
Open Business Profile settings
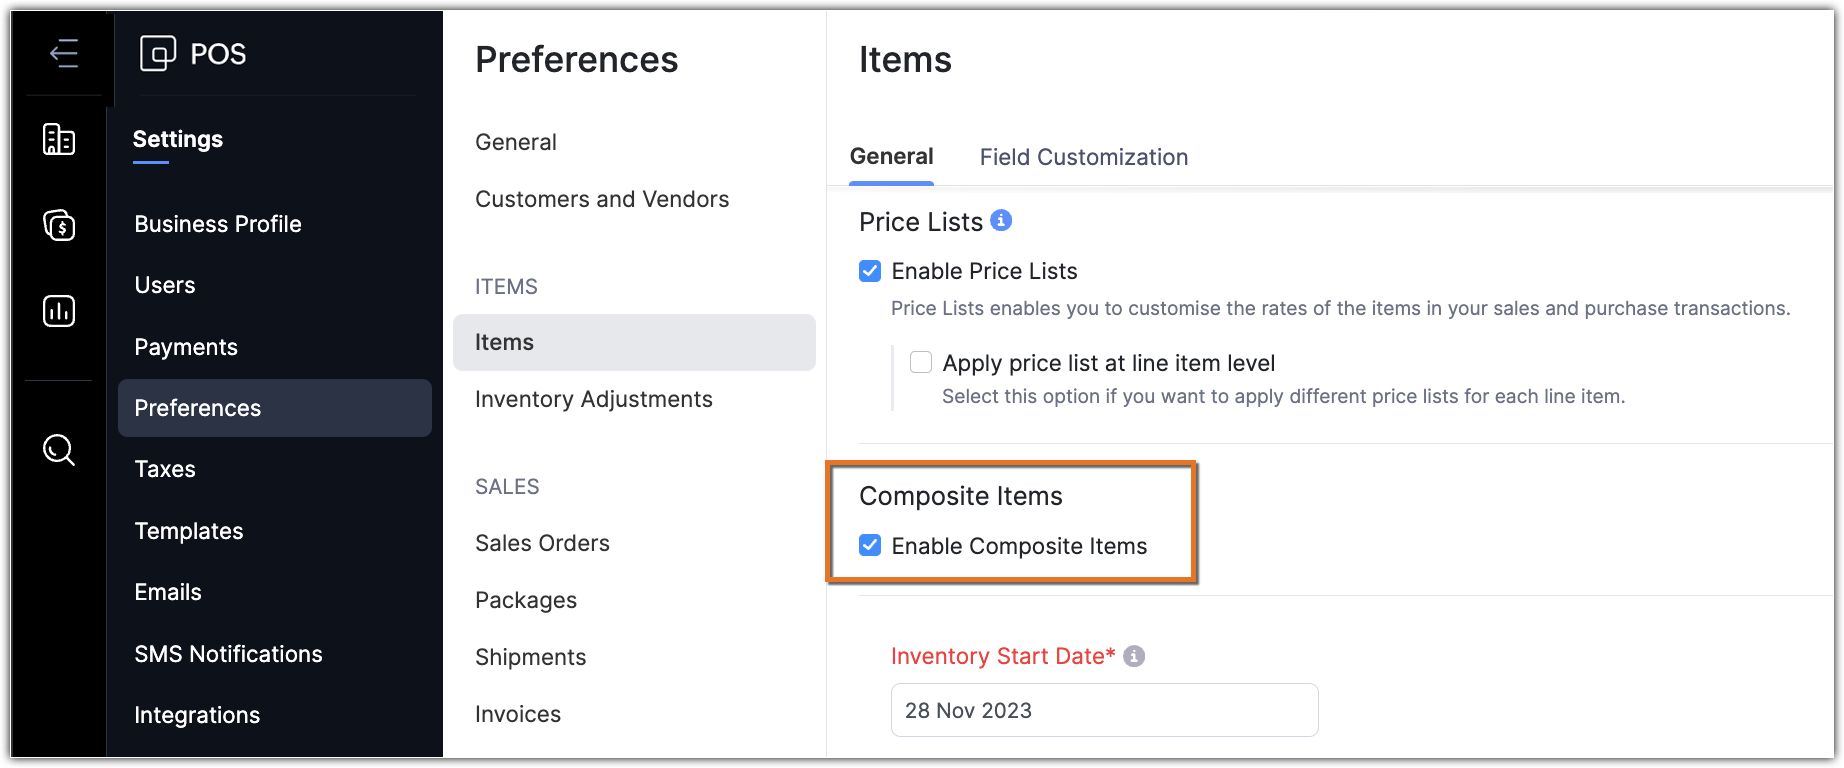point(218,224)
